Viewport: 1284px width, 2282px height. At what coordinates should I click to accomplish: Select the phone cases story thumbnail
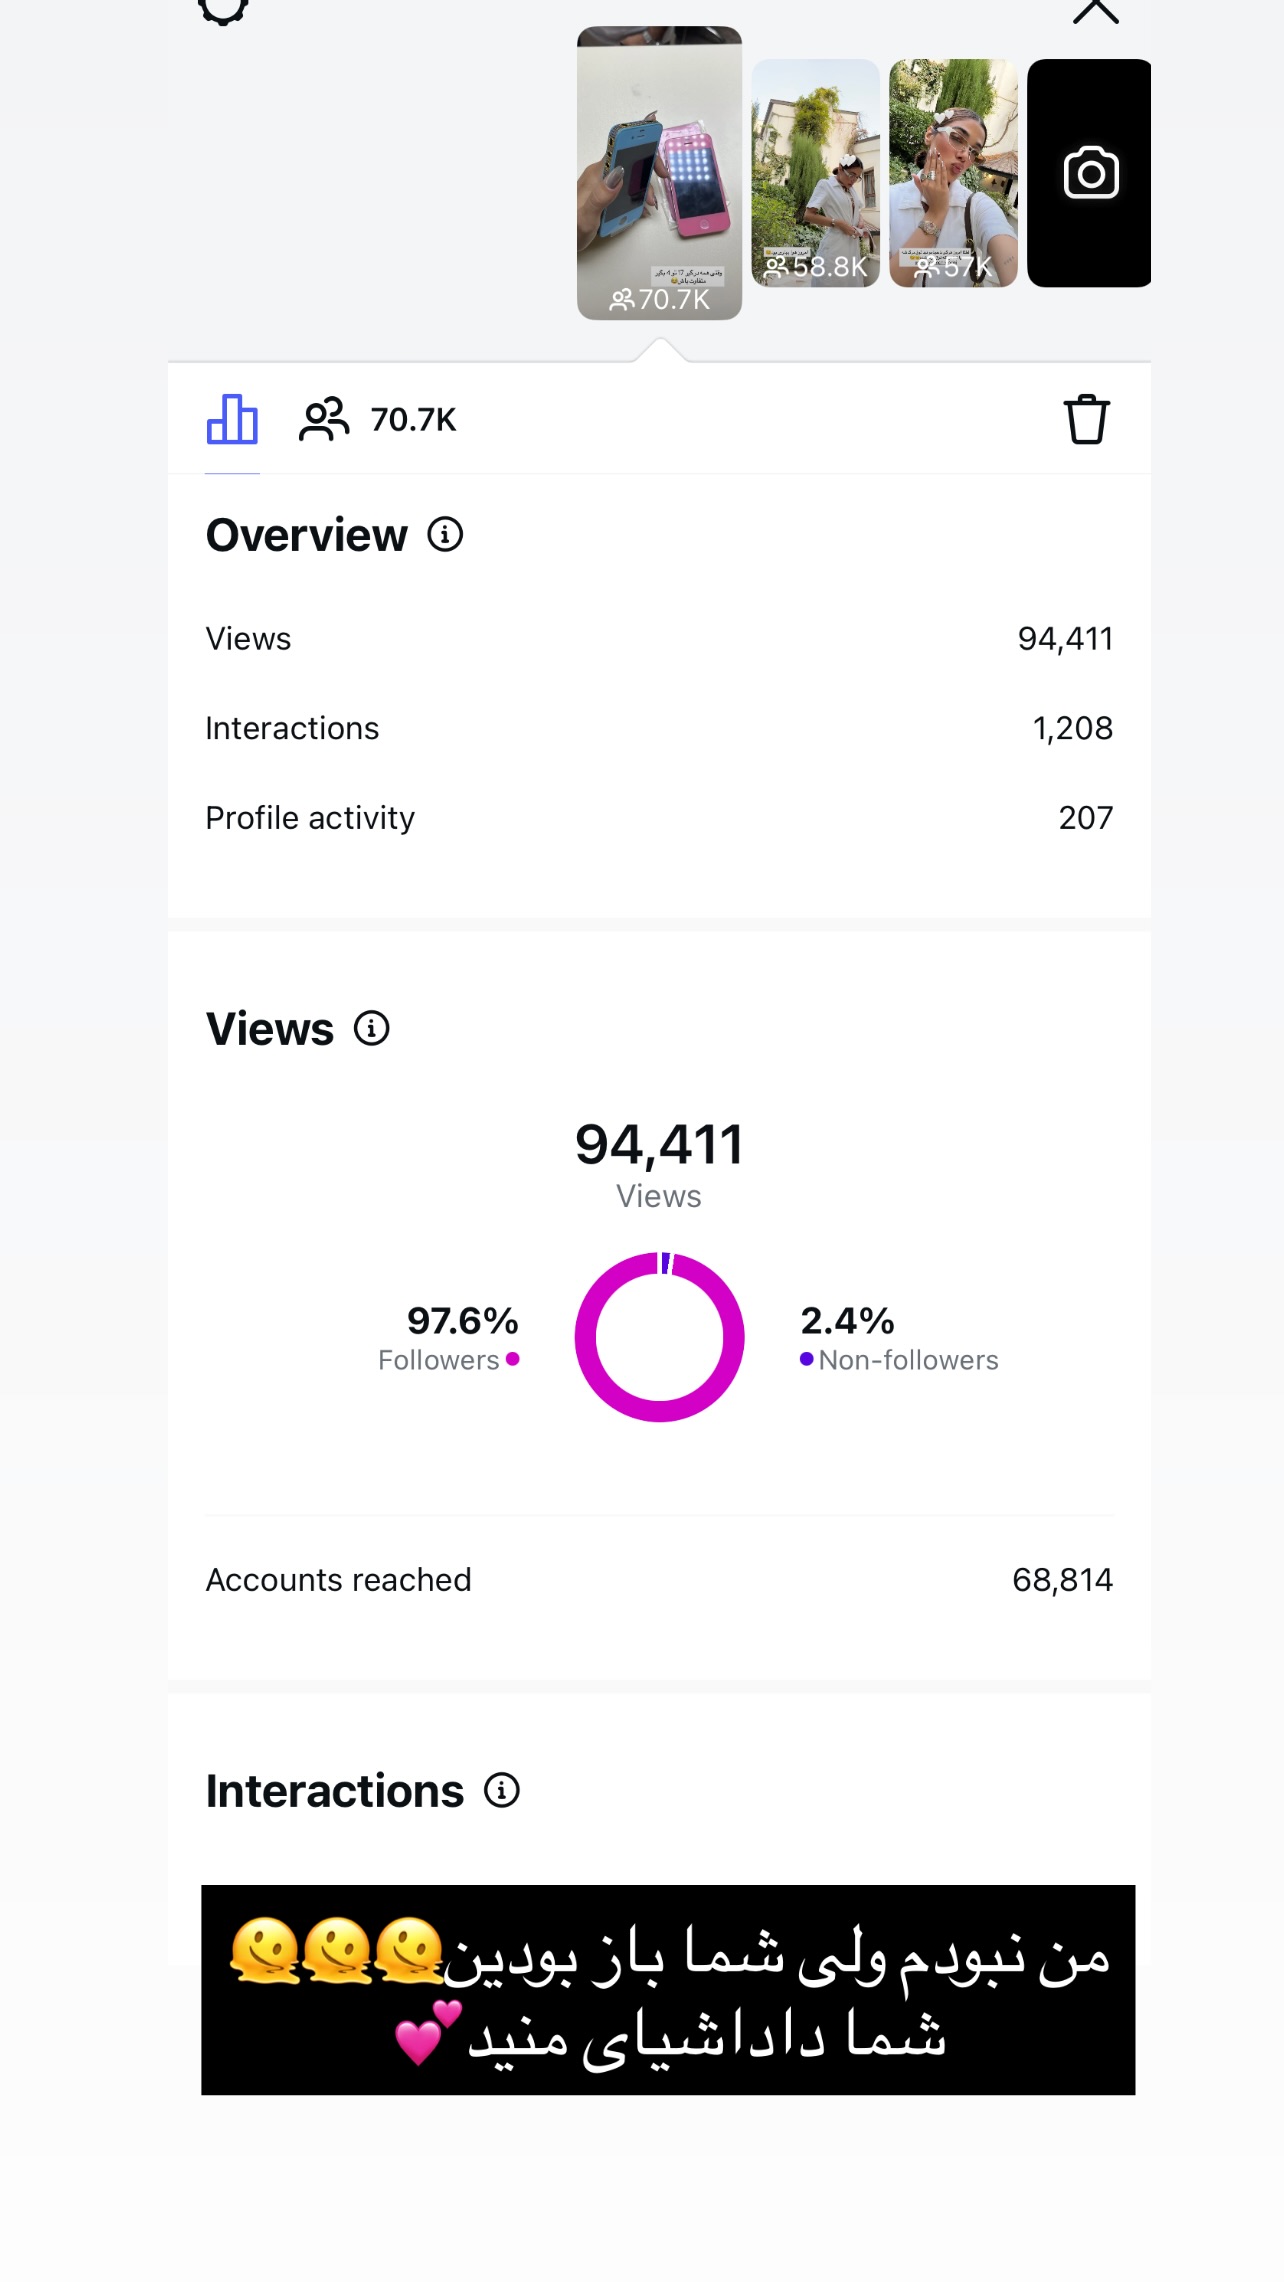tap(659, 173)
